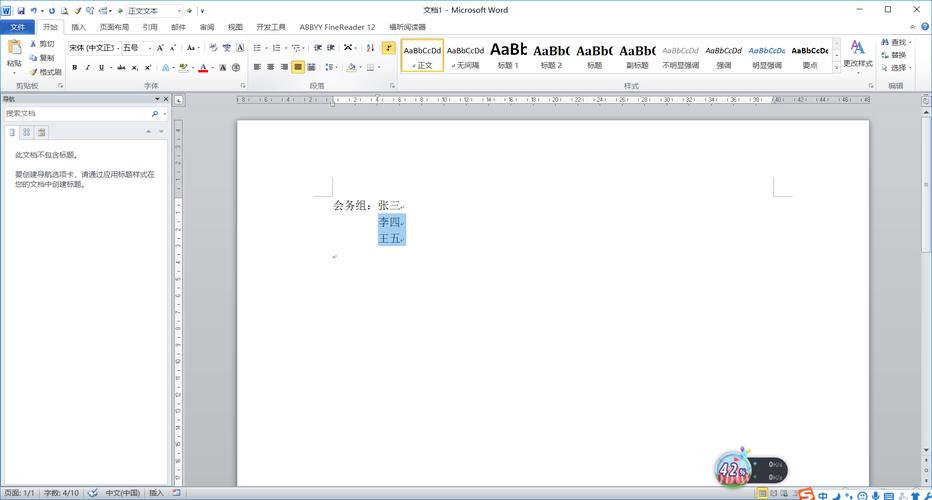Open Change Styles (更改样式)
932x500 pixels.
(857, 54)
